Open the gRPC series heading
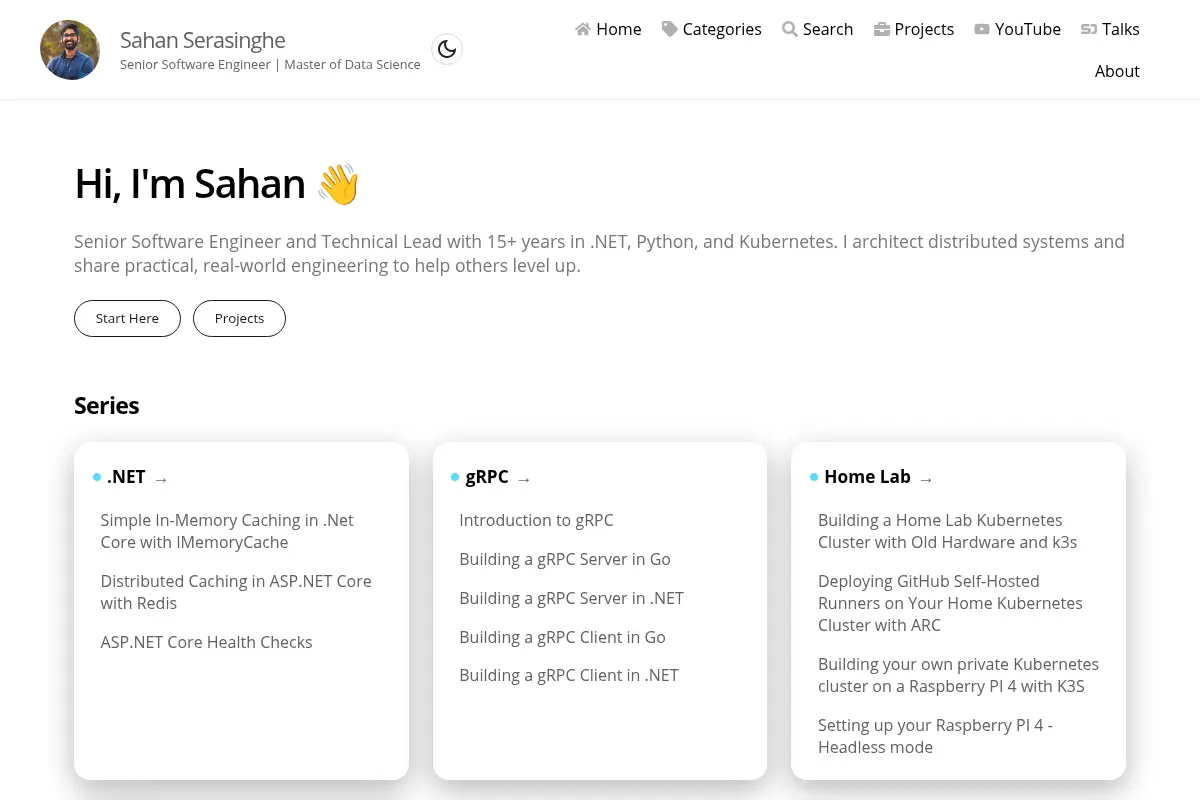The width and height of the screenshot is (1200, 800). tap(487, 477)
